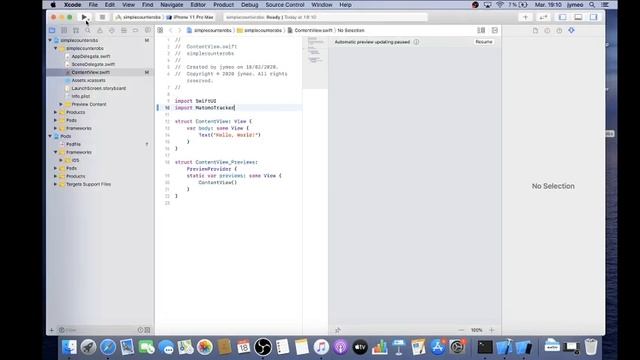640x360 pixels.
Task: Select Assets.xcassets in navigator
Action: pos(88,80)
